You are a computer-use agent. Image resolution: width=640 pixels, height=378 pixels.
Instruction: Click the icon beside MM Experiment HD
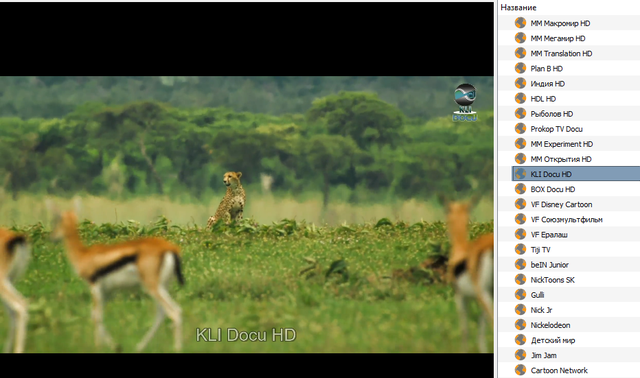(x=520, y=144)
